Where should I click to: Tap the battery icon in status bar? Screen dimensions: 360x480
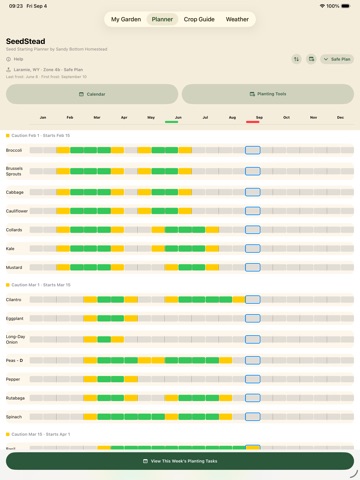(346, 6)
